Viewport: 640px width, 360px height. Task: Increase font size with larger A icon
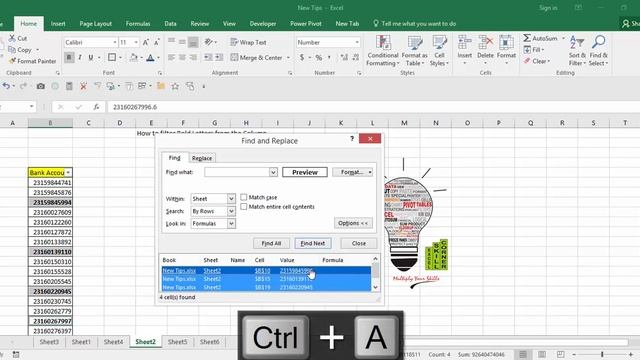(x=146, y=42)
